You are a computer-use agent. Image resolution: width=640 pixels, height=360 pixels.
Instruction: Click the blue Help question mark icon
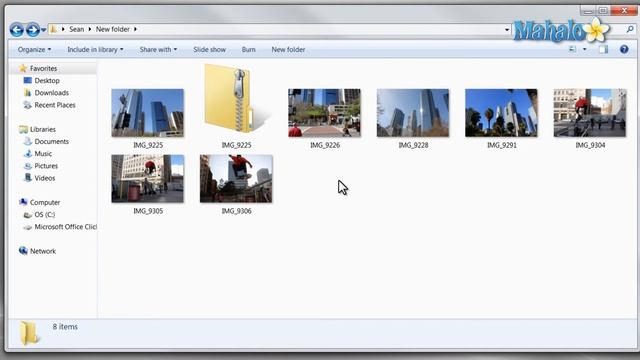(624, 49)
